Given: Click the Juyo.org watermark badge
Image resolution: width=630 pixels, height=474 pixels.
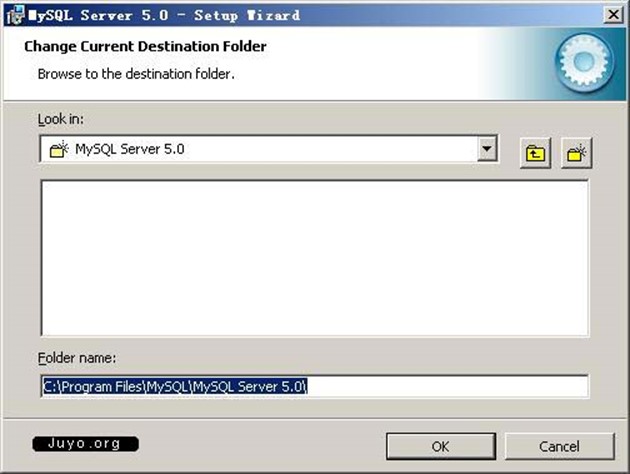Looking at the screenshot, I should tap(85, 443).
